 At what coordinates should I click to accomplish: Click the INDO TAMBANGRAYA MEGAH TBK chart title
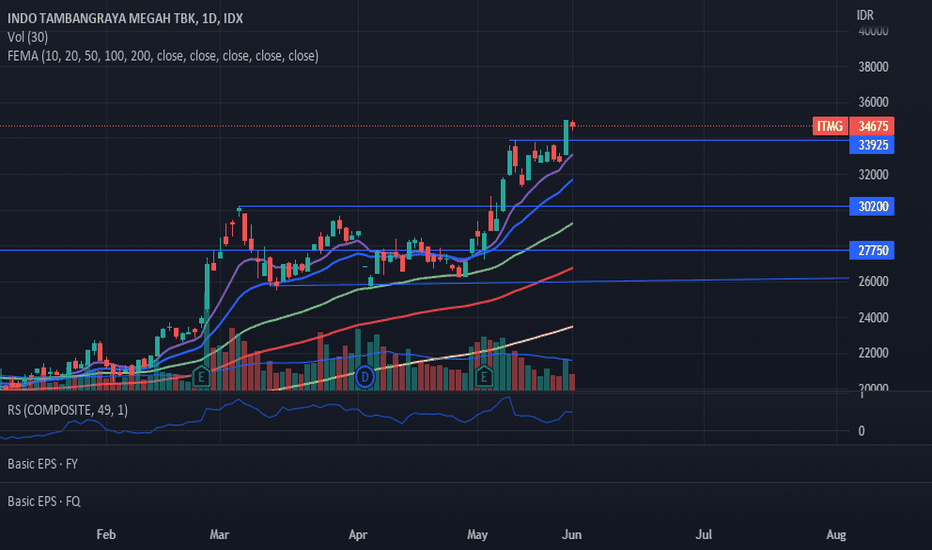[x=125, y=18]
